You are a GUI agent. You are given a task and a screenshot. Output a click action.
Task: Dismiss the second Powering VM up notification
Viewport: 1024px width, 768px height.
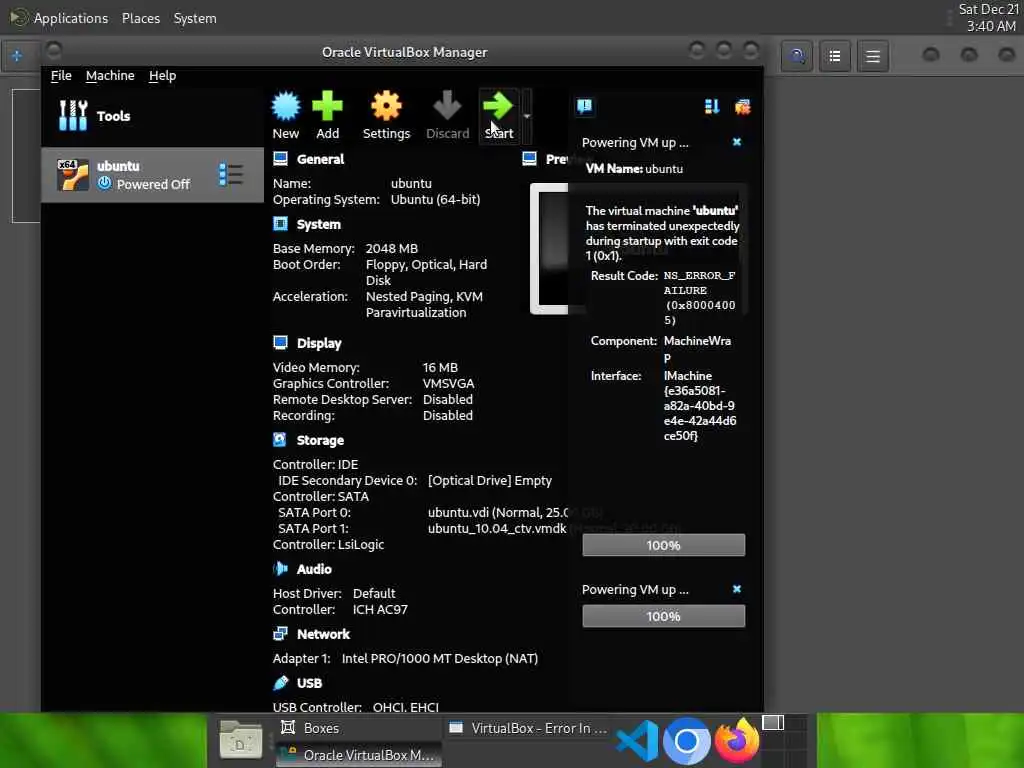click(737, 589)
